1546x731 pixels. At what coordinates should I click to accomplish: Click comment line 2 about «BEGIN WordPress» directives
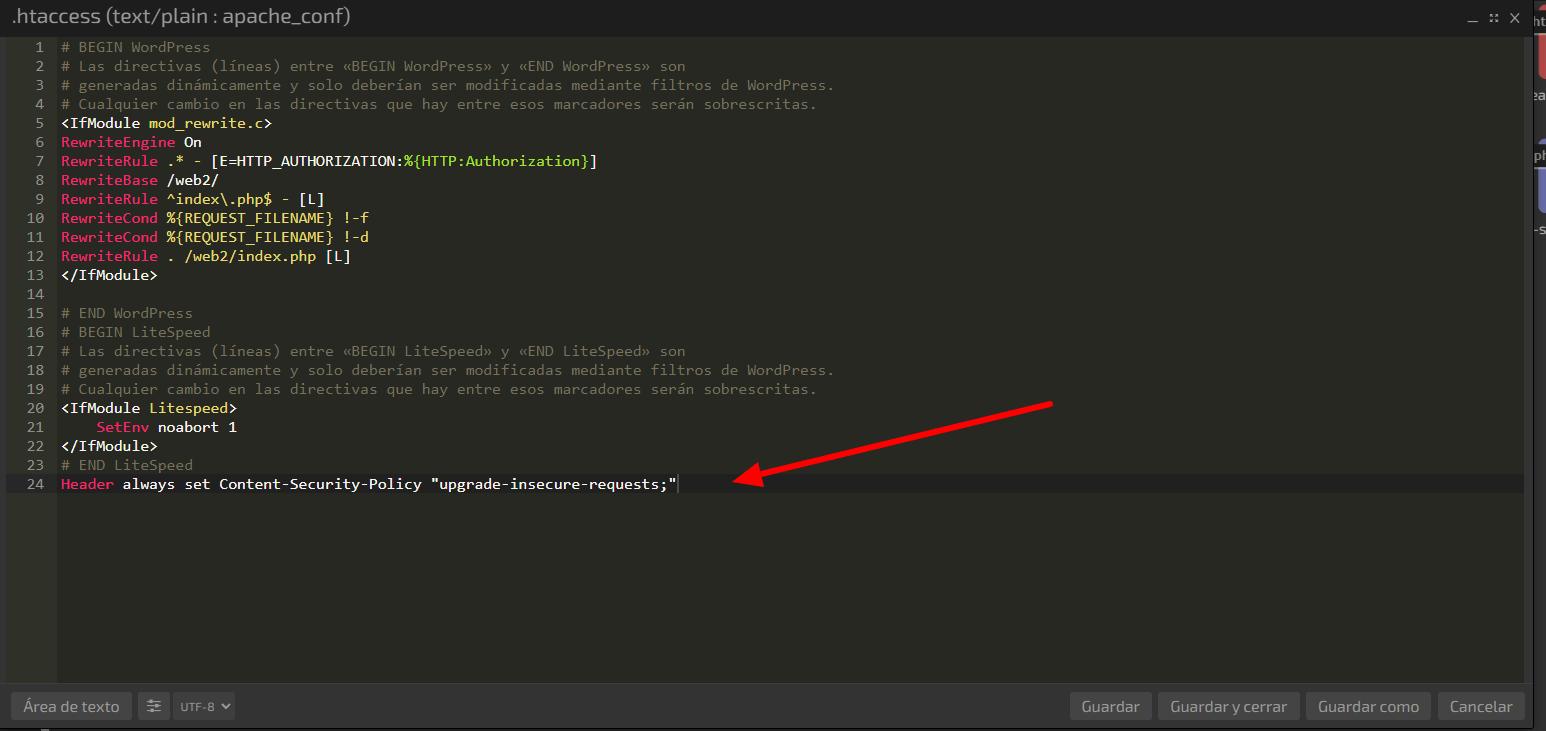click(373, 66)
